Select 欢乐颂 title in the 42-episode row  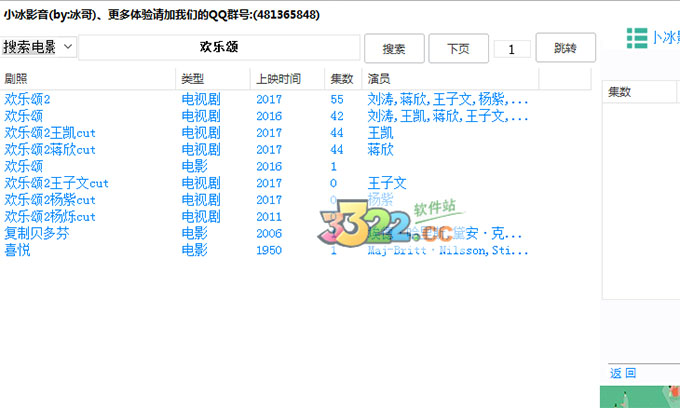pos(23,116)
